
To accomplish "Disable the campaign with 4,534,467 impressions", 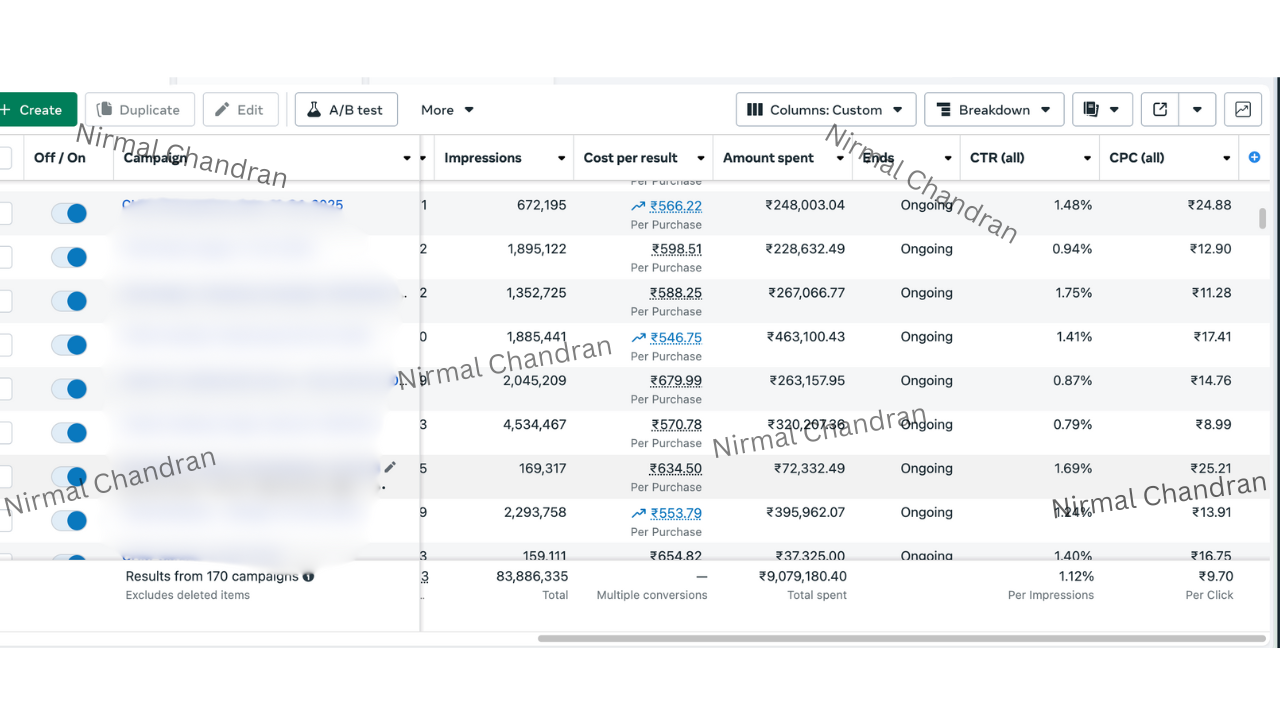I will [x=70, y=433].
